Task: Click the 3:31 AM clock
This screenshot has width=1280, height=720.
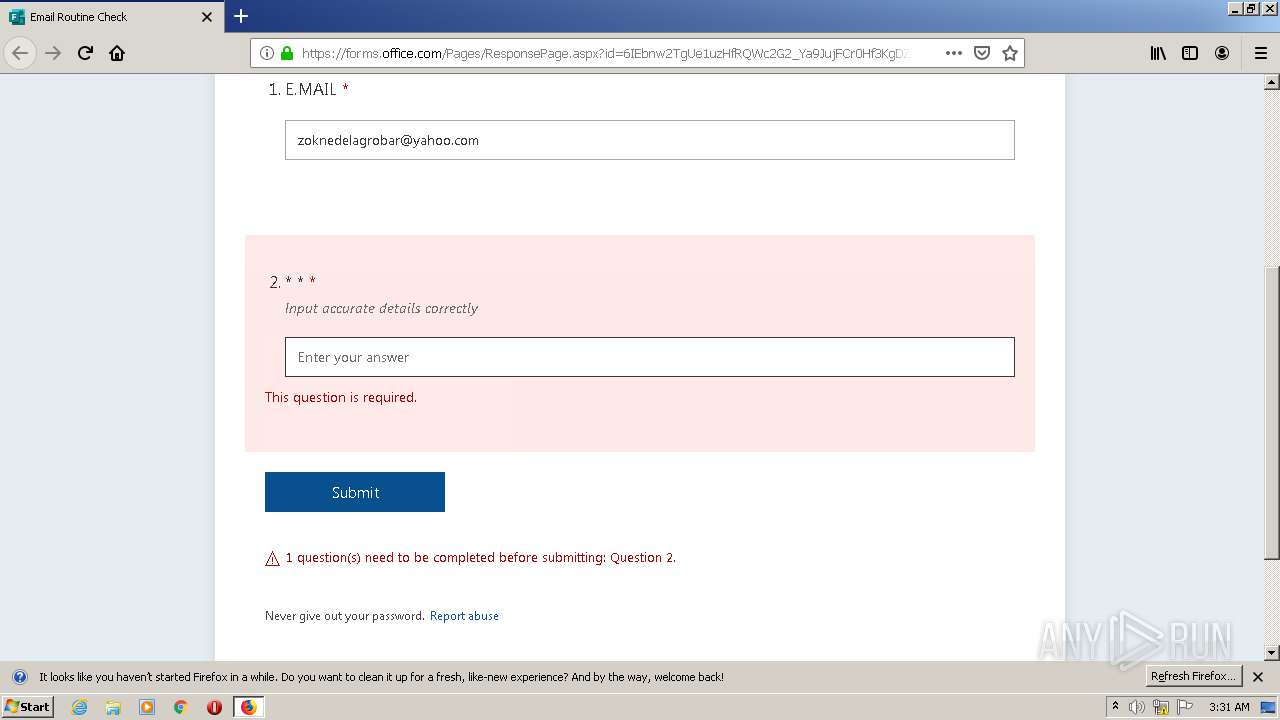Action: (x=1229, y=707)
